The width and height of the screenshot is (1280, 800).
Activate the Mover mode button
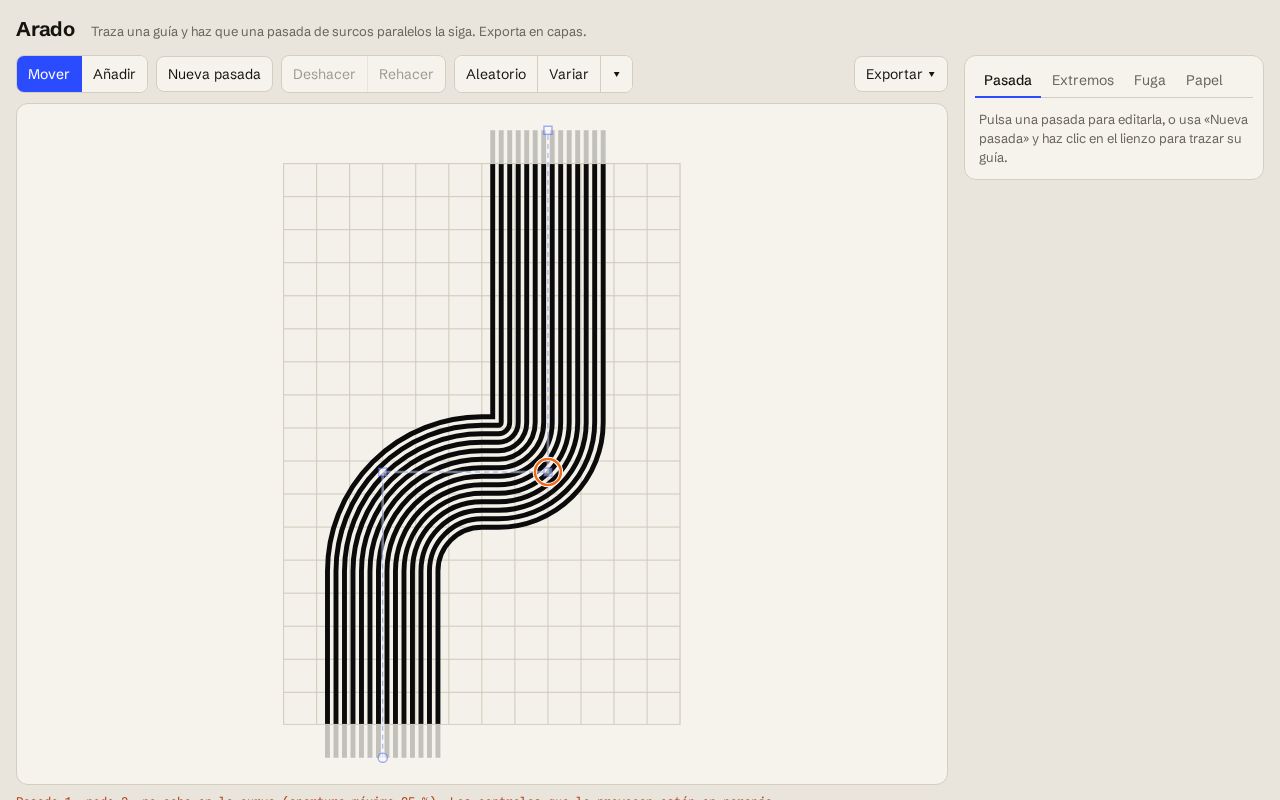[x=49, y=74]
